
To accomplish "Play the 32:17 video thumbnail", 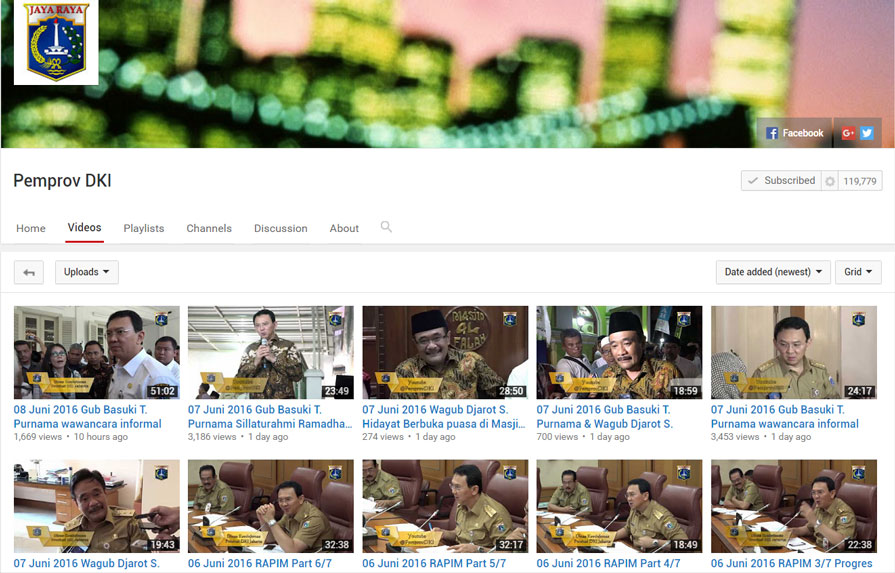I will [x=445, y=506].
